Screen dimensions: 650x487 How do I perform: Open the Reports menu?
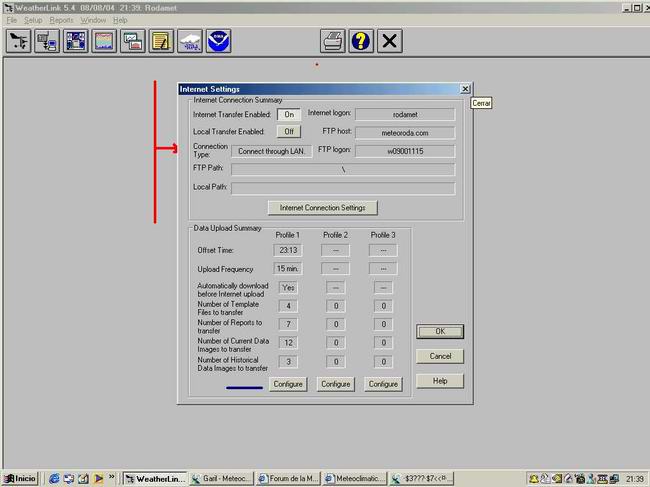click(61, 20)
